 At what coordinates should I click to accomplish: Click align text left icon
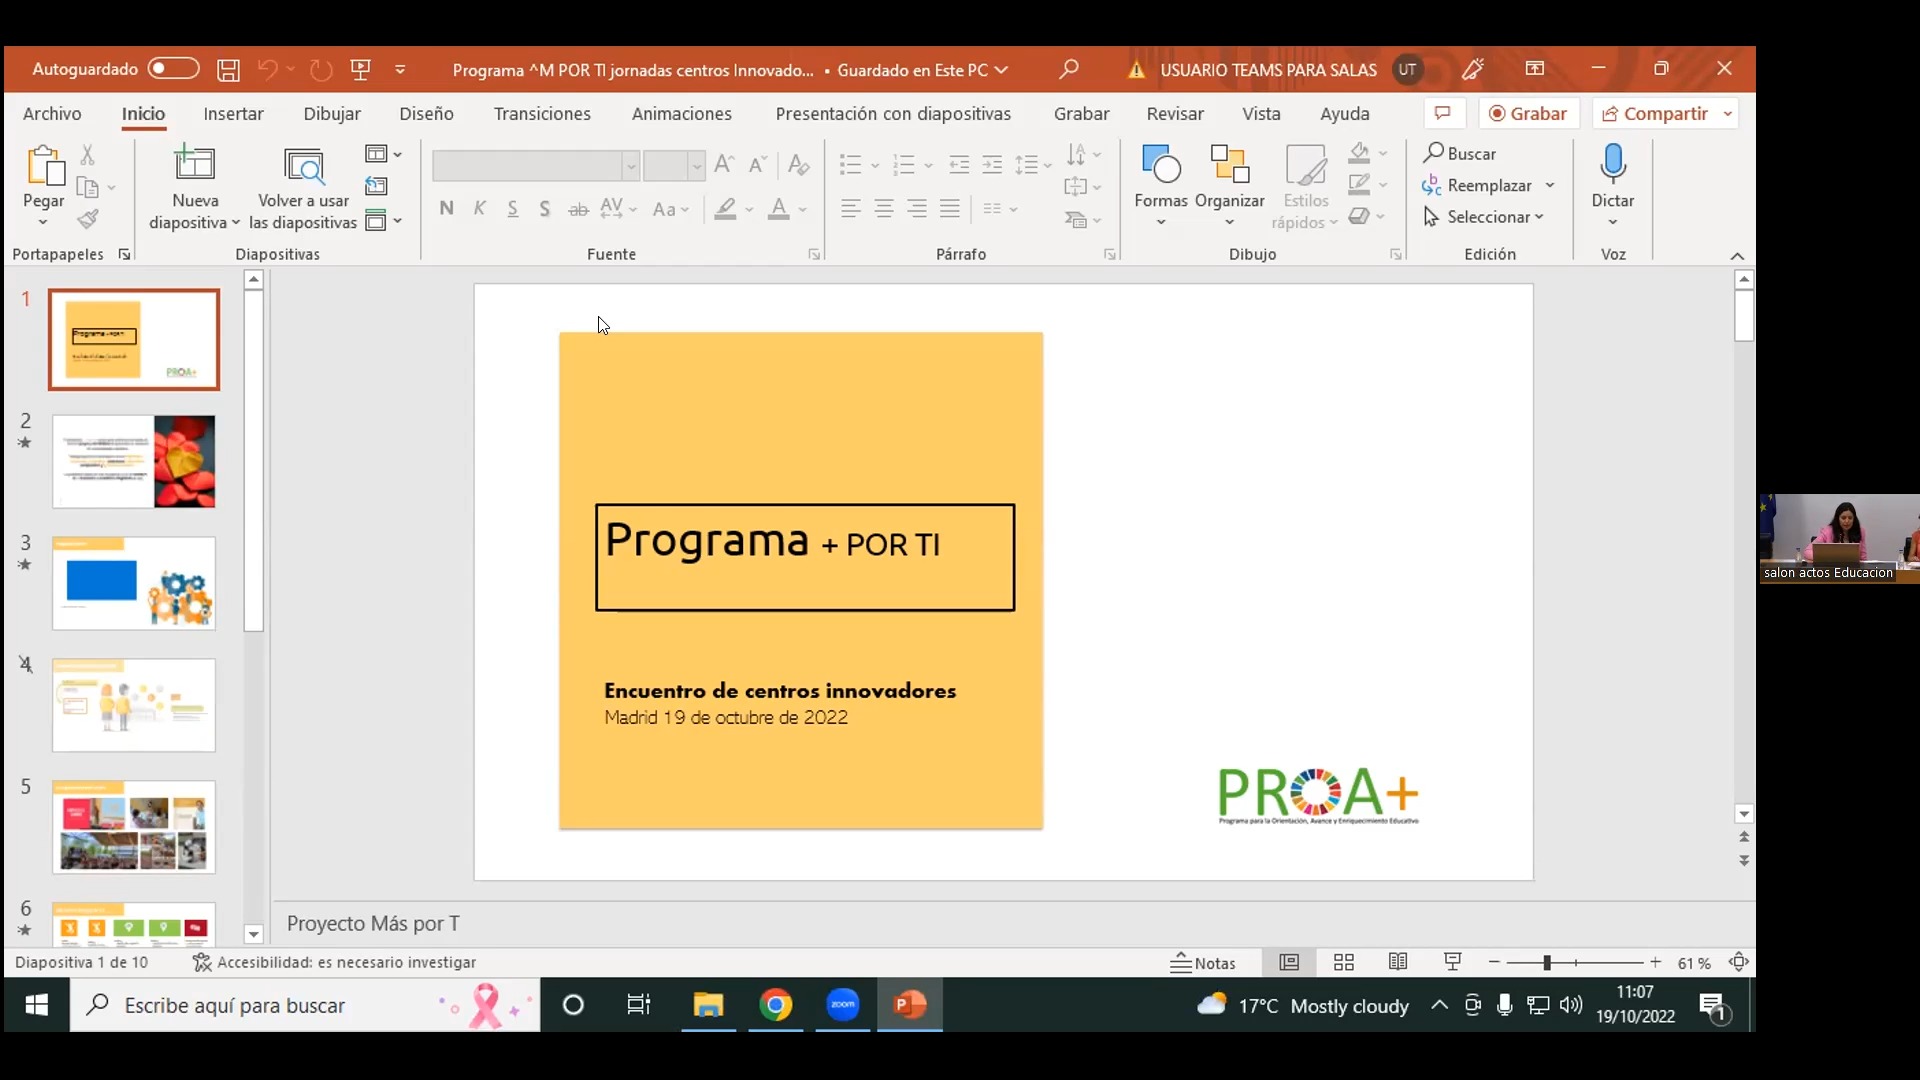851,208
